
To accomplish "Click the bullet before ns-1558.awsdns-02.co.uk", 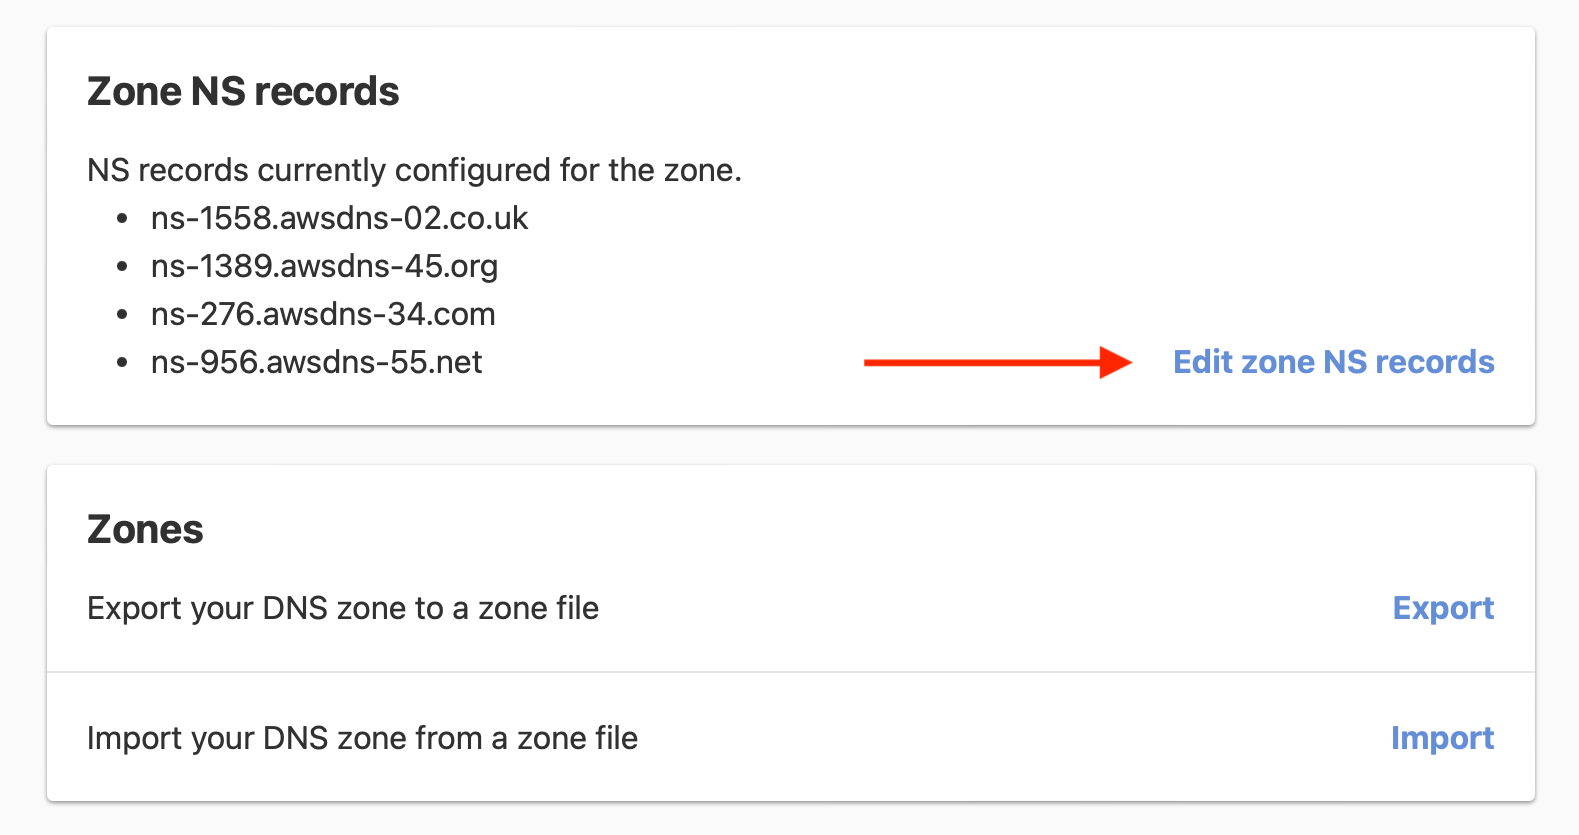I will point(122,218).
